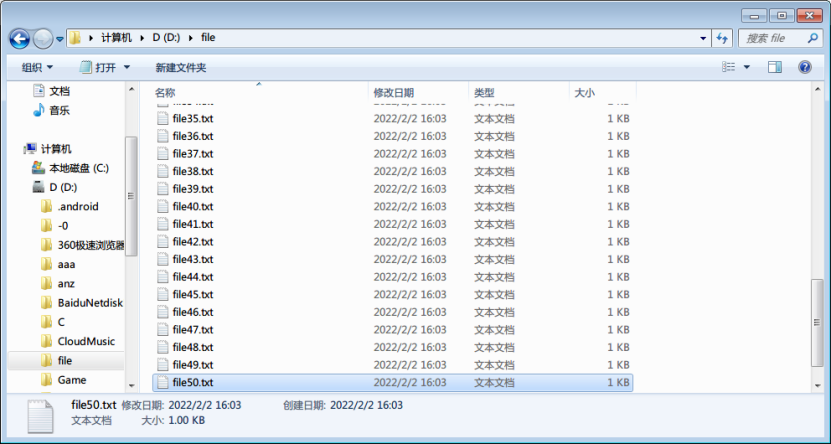Open the aaa folder in tree
This screenshot has height=444, width=831.
pyautogui.click(x=66, y=264)
